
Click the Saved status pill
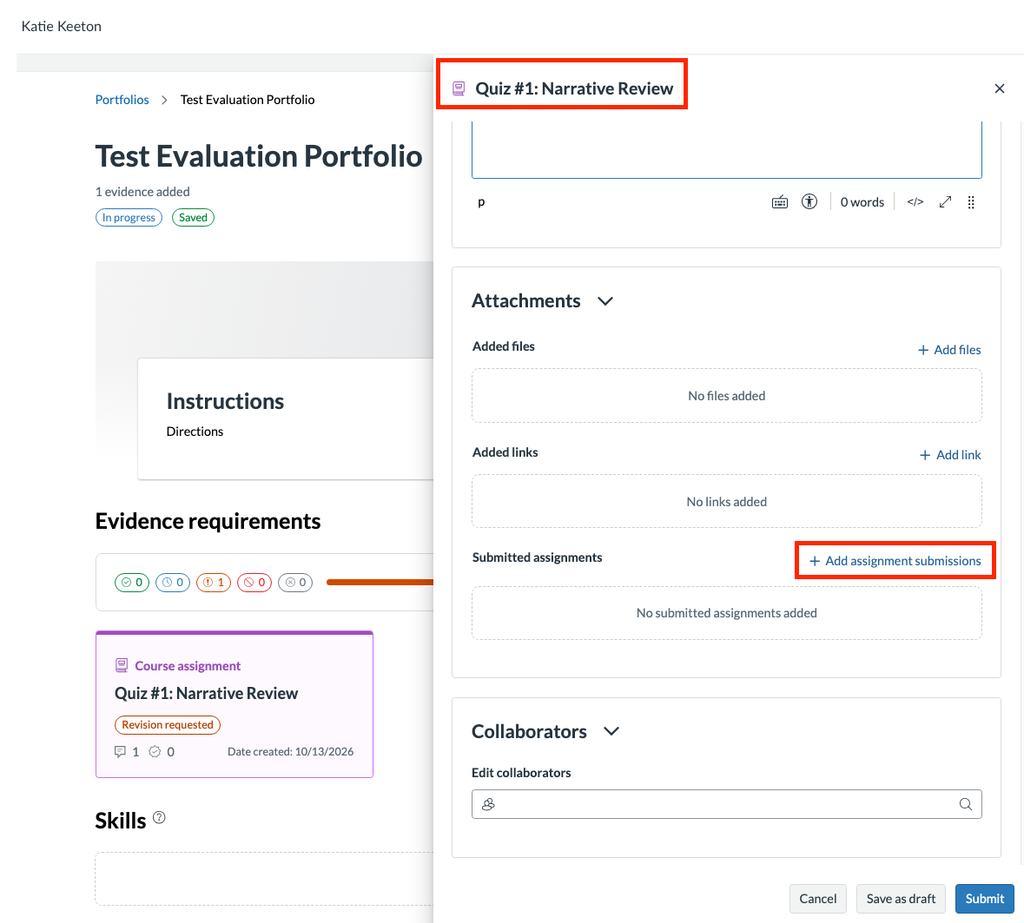[x=193, y=218]
